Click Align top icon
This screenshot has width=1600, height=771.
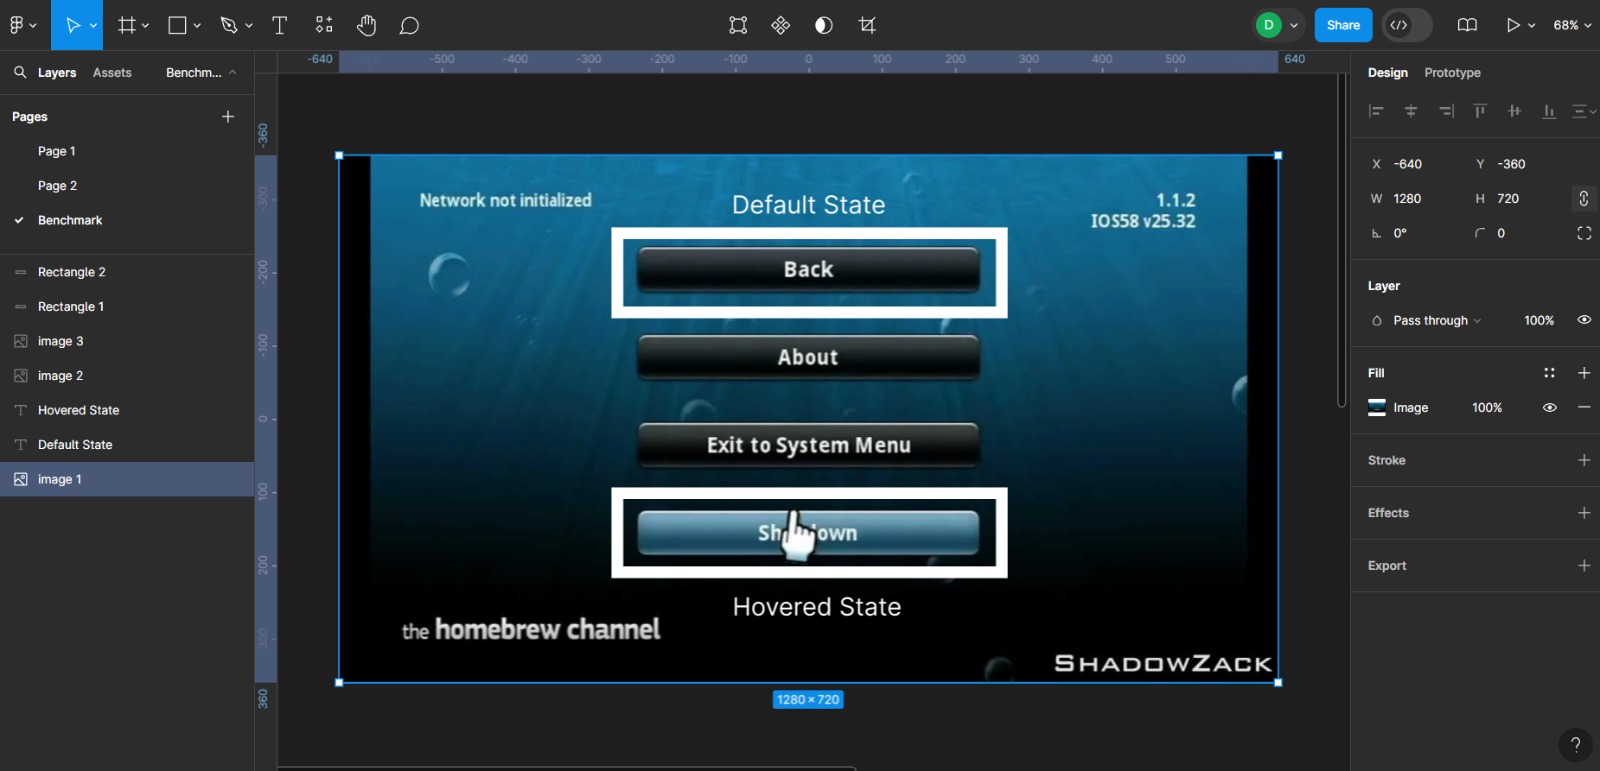point(1480,111)
